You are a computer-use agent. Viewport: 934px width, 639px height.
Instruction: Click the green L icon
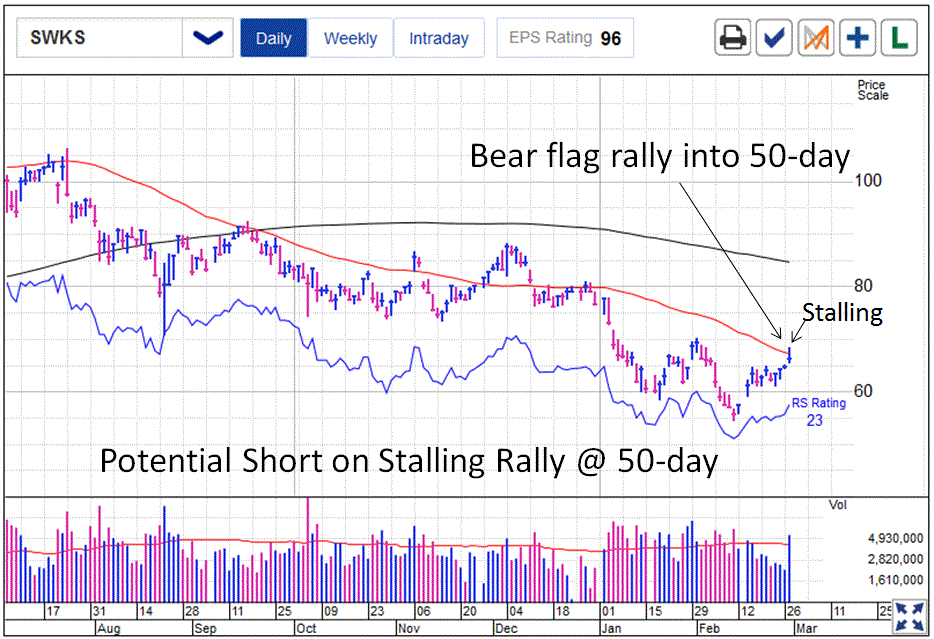click(899, 38)
